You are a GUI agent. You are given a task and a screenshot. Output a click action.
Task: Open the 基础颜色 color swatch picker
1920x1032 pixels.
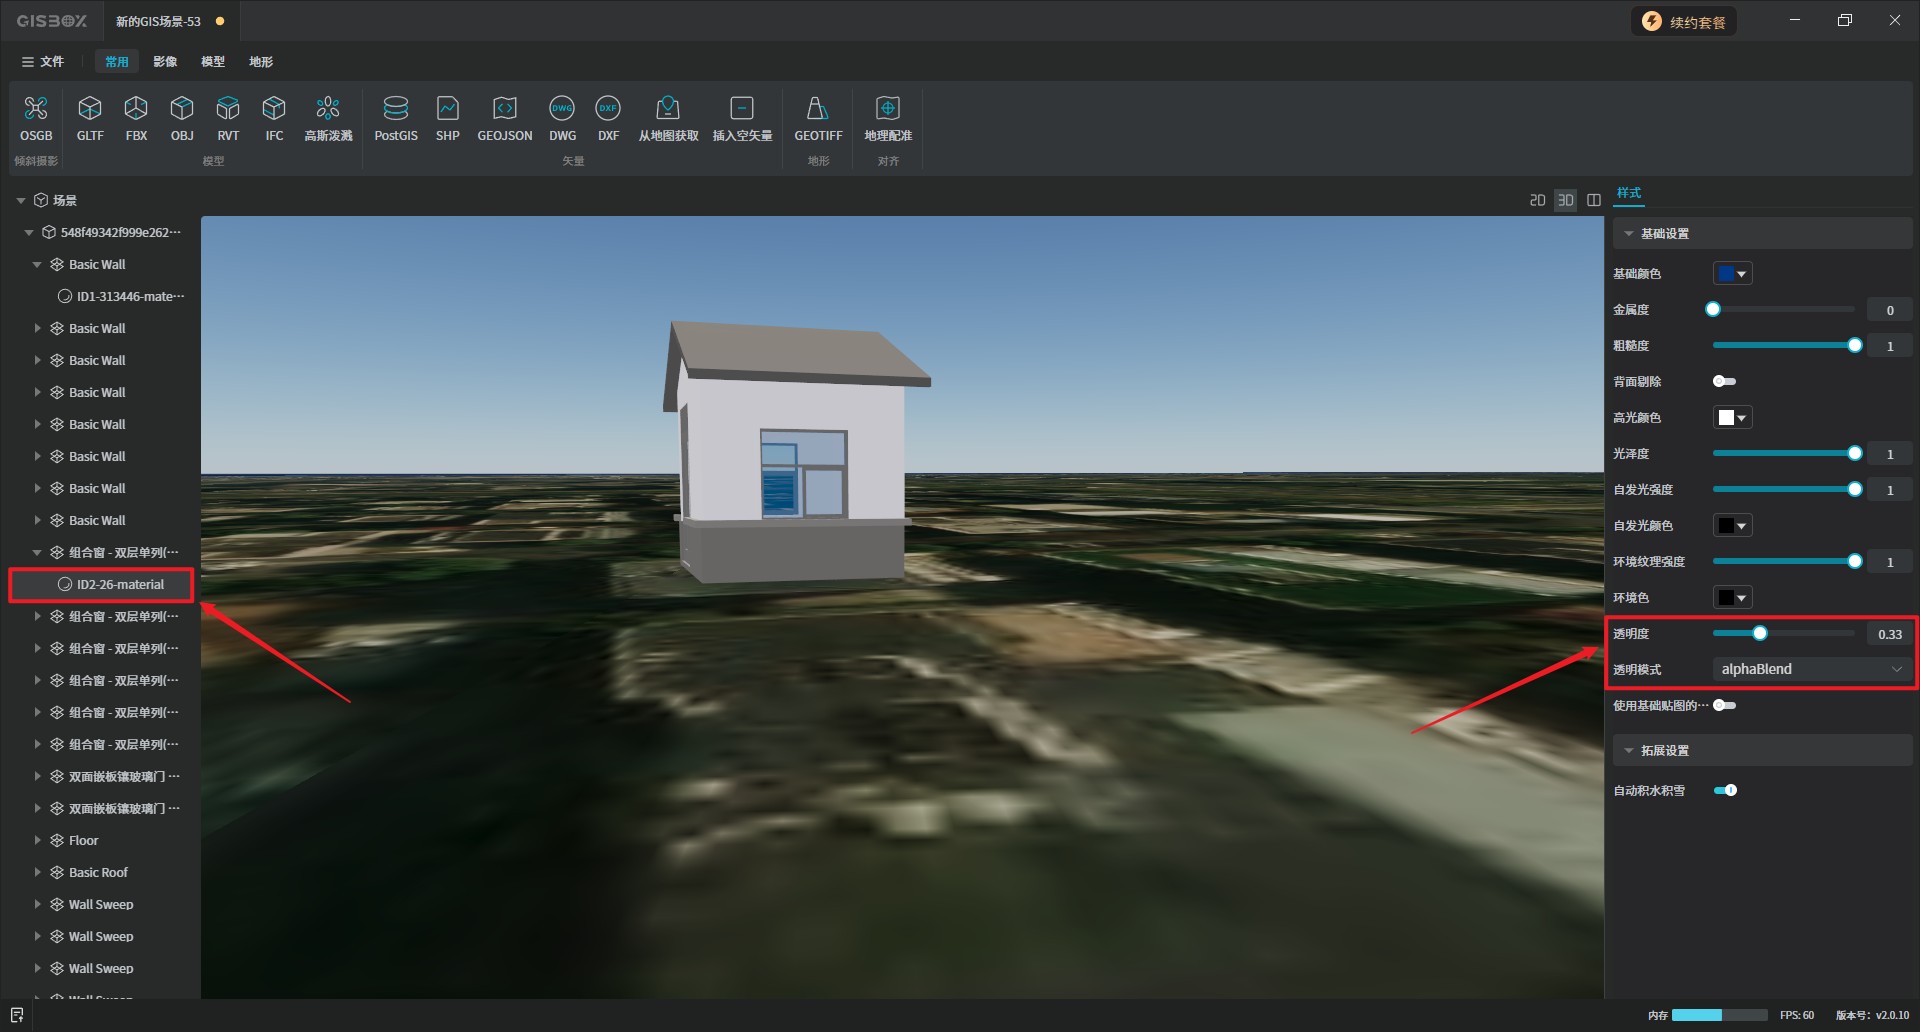coord(1732,274)
